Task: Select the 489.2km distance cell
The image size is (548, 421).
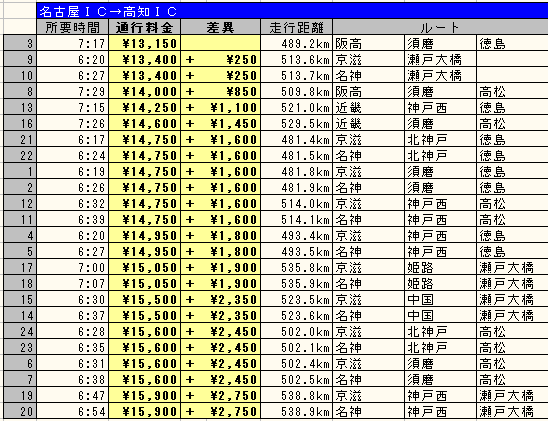Action: click(x=296, y=43)
